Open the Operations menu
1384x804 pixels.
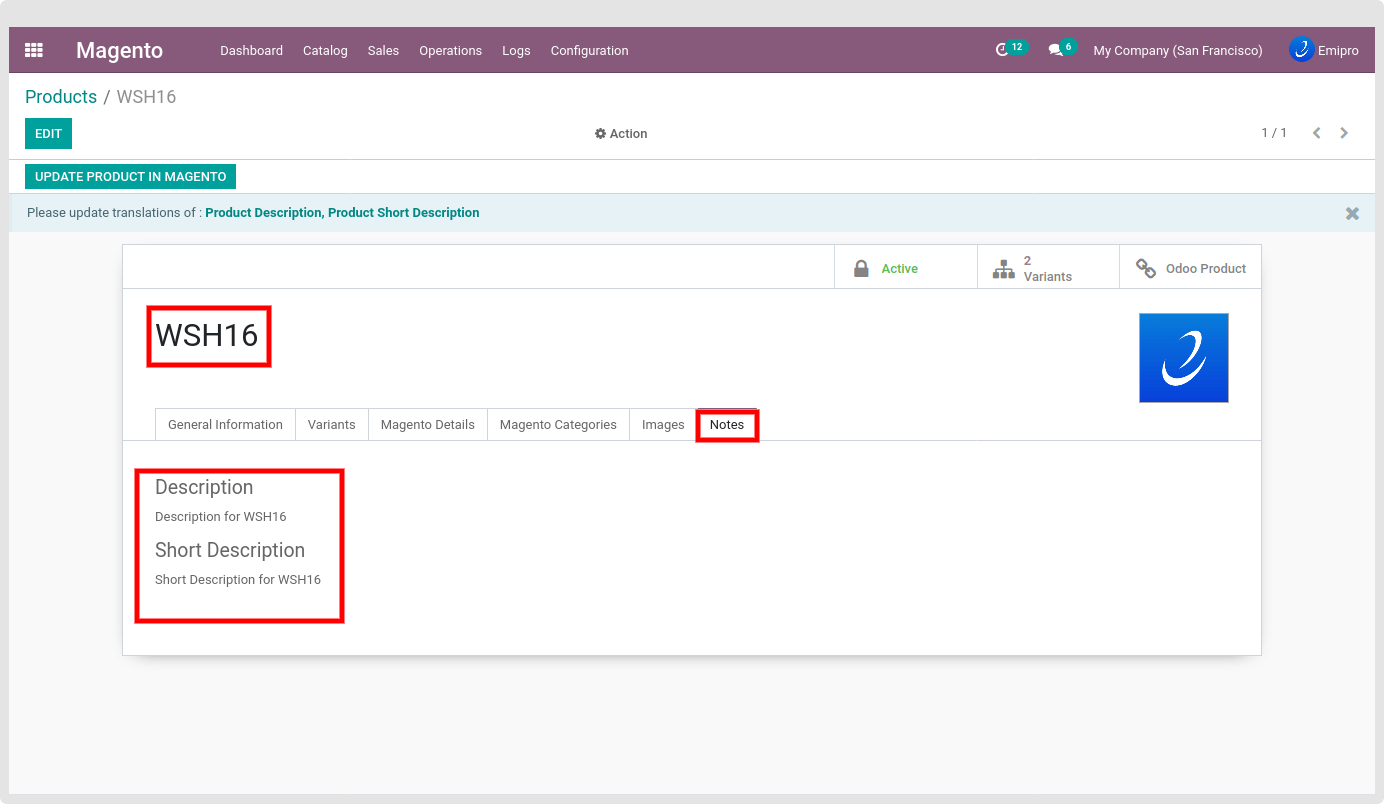(x=450, y=50)
